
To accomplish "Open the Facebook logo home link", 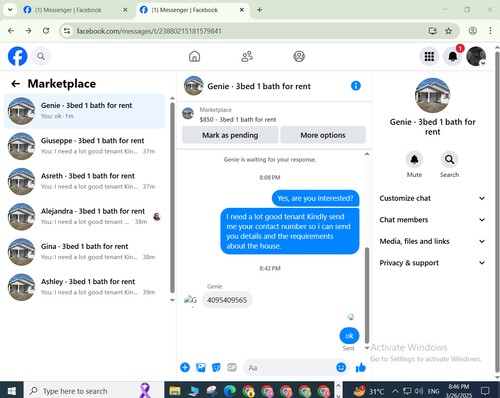I will [18, 56].
